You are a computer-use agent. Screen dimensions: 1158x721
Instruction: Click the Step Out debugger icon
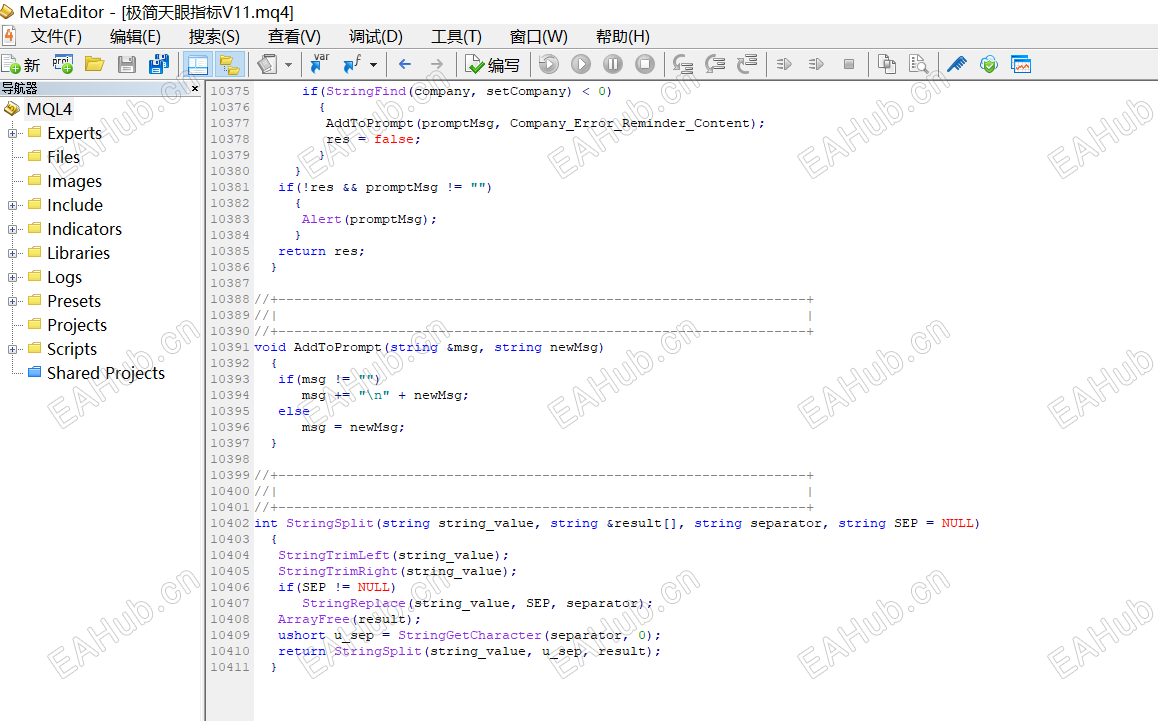point(747,65)
